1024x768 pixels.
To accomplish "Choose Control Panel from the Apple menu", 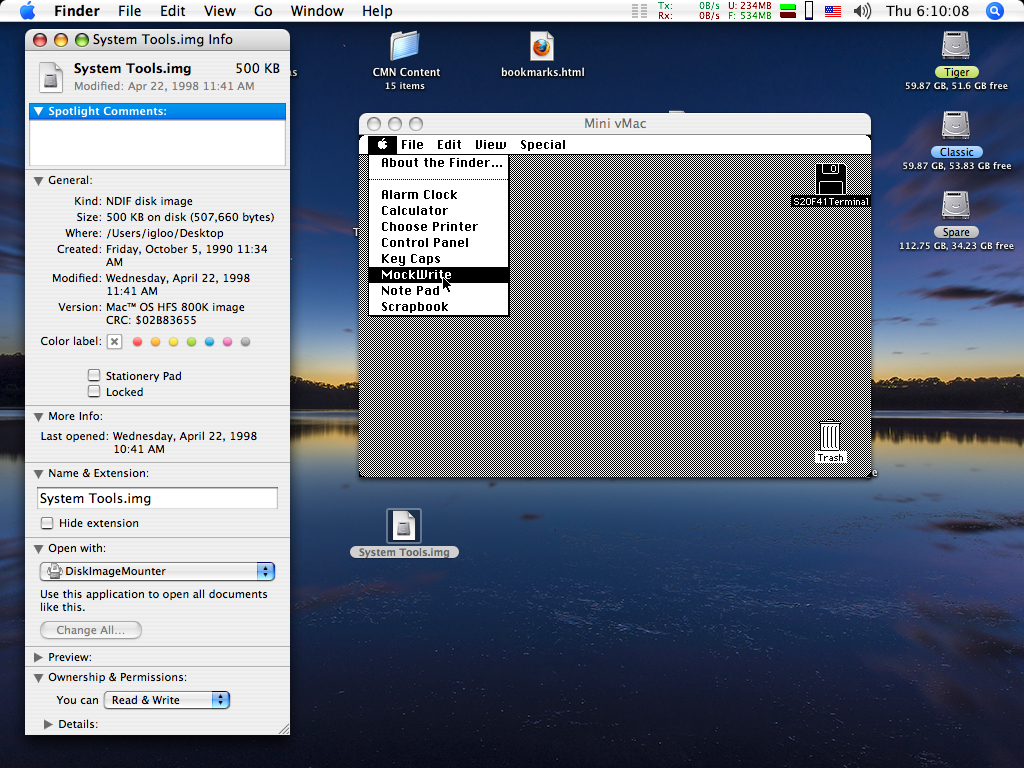I will tap(438, 243).
